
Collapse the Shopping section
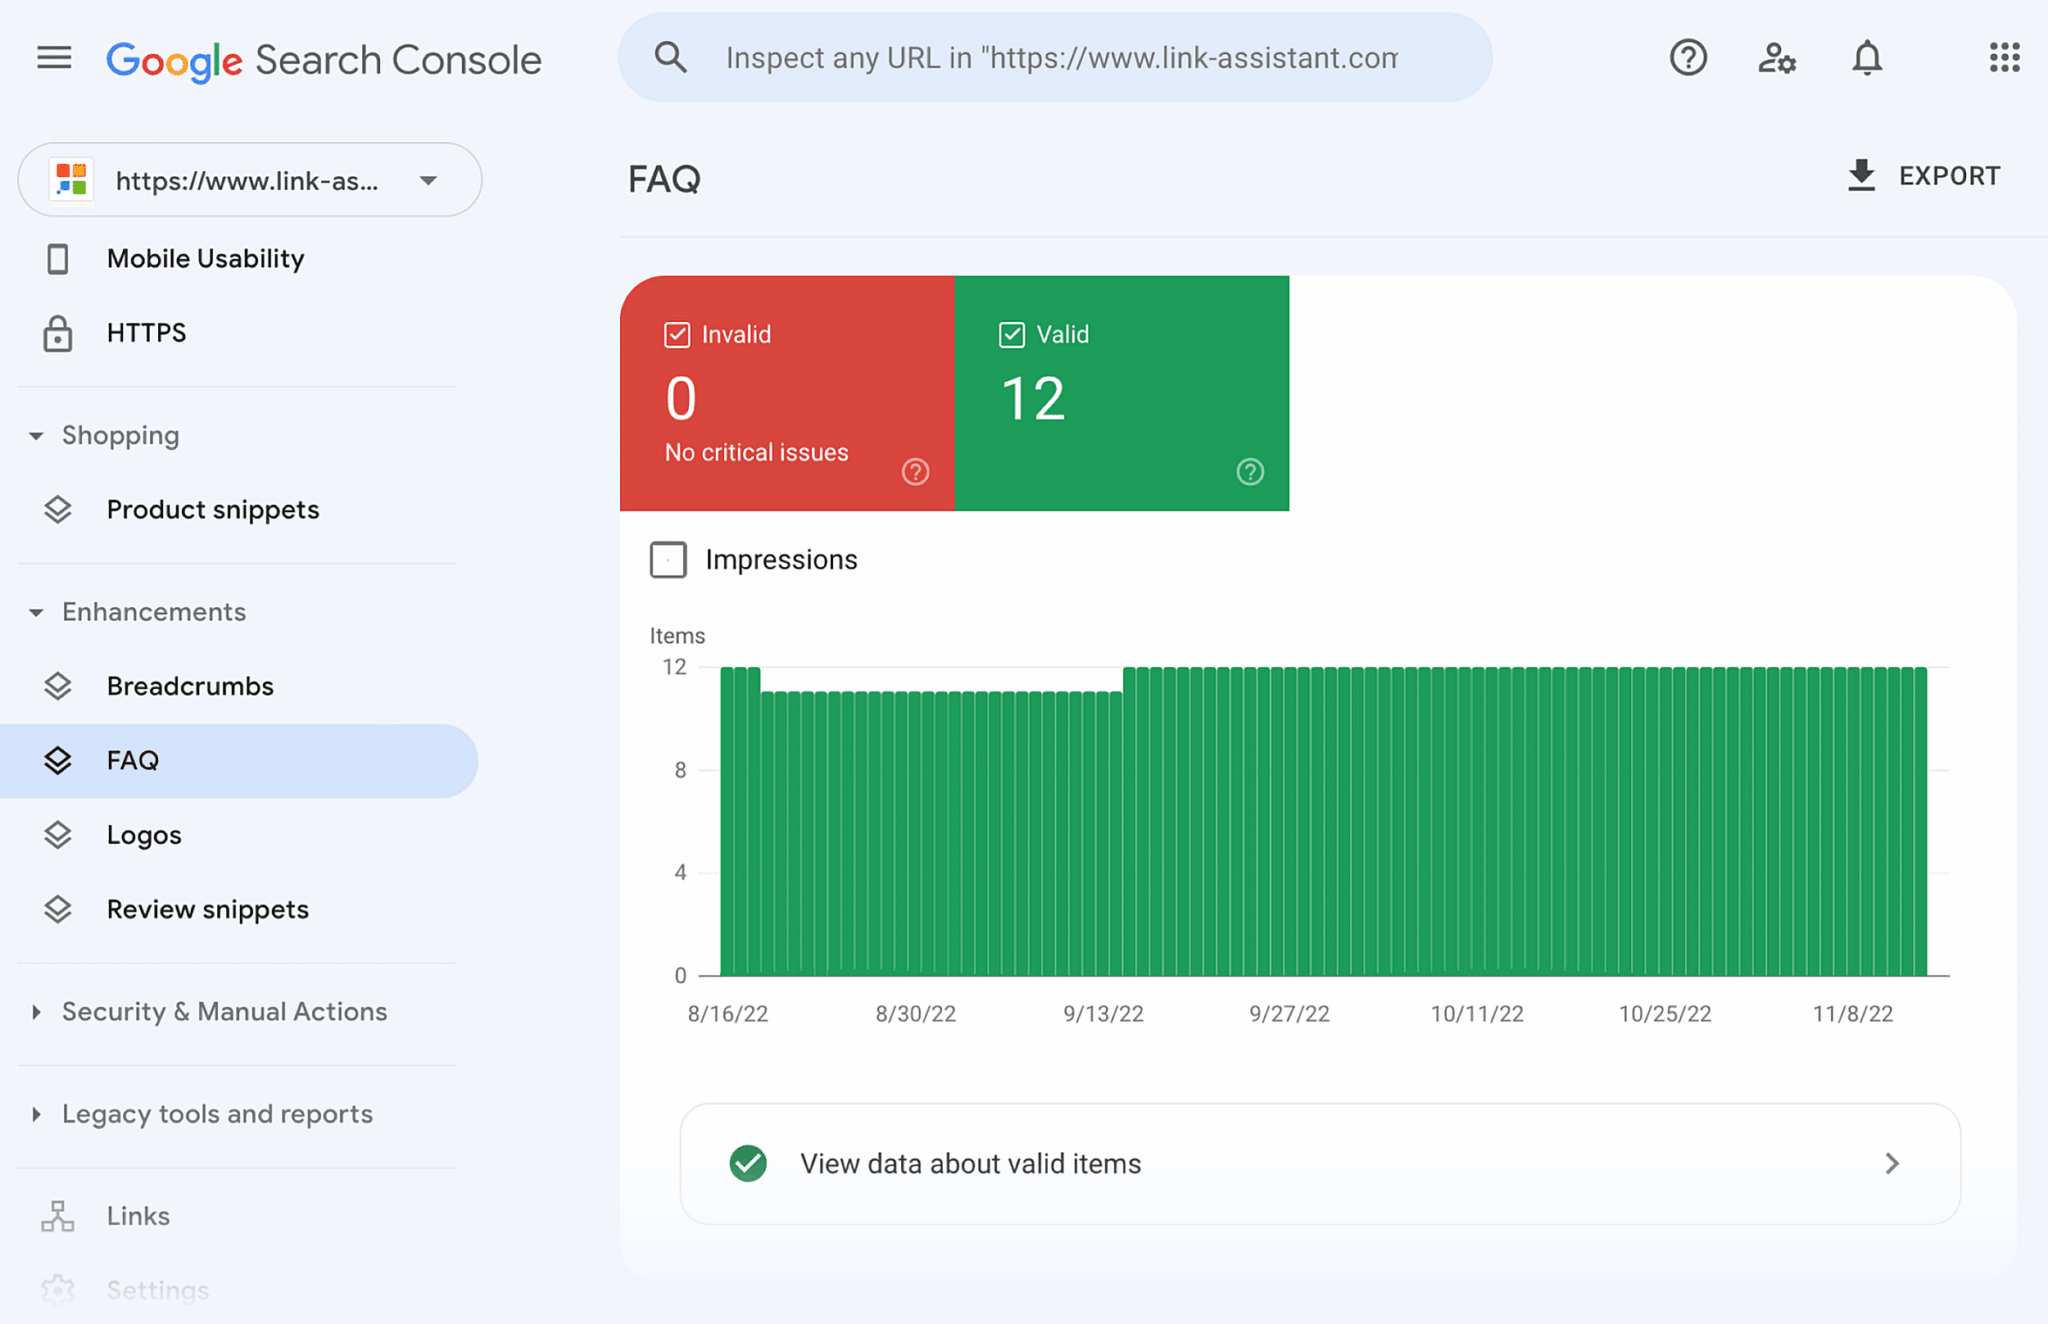[36, 436]
